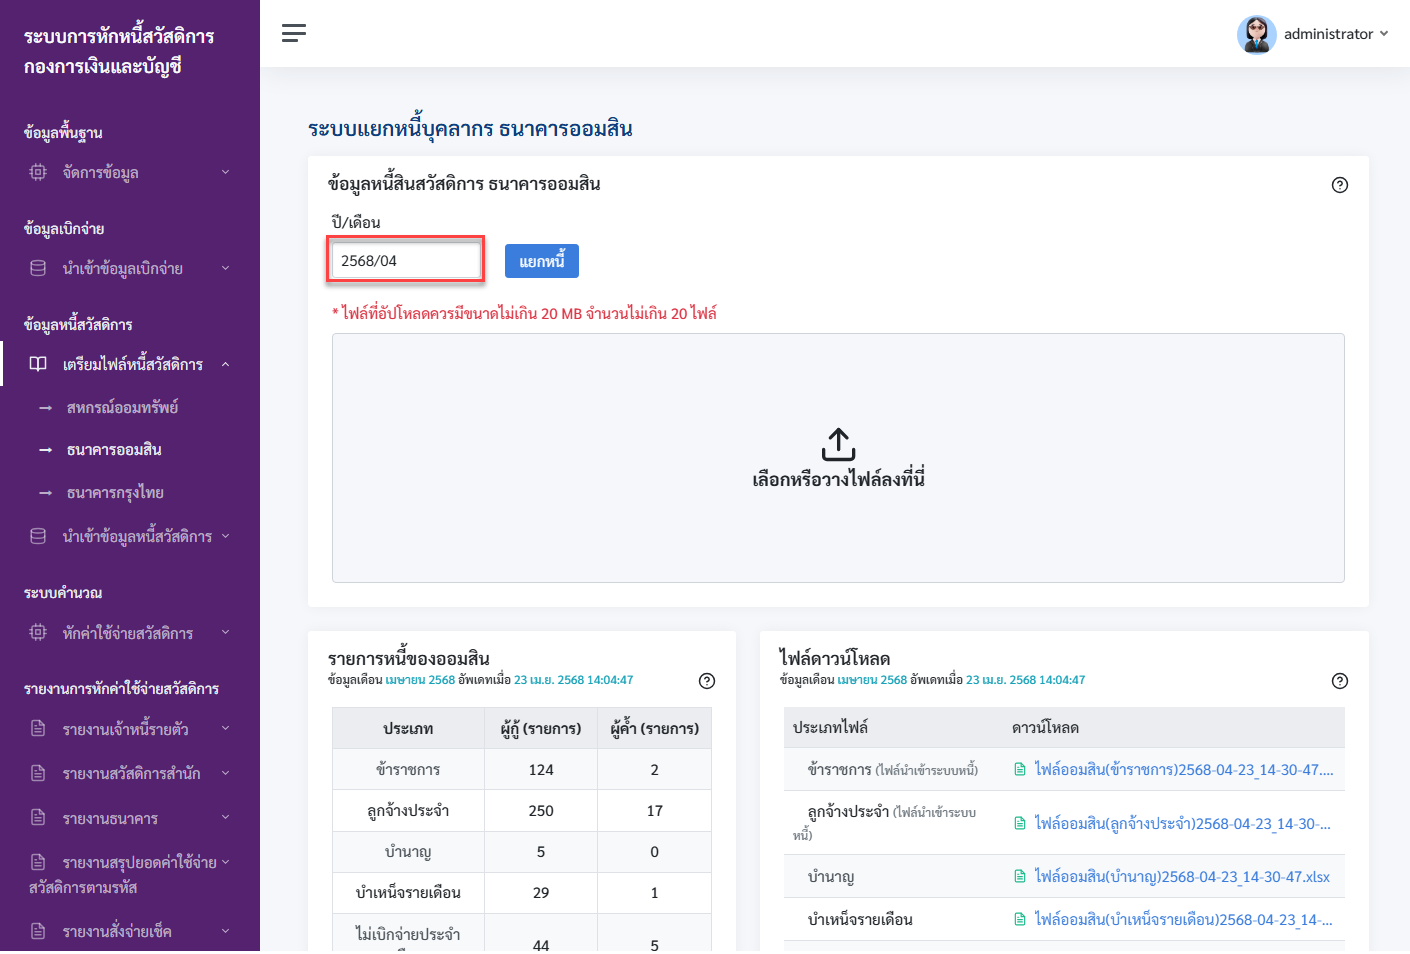Click the รายงานสั่งจ่ายเช็ค document icon
1410x954 pixels.
[38, 931]
